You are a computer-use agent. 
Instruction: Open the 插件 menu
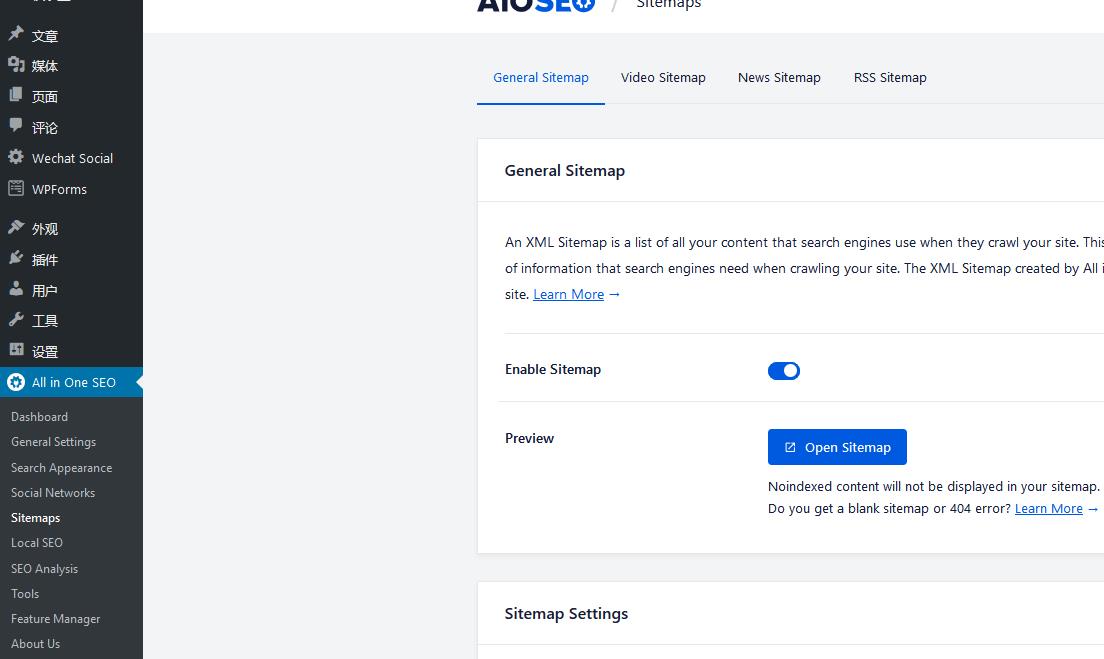click(x=71, y=259)
